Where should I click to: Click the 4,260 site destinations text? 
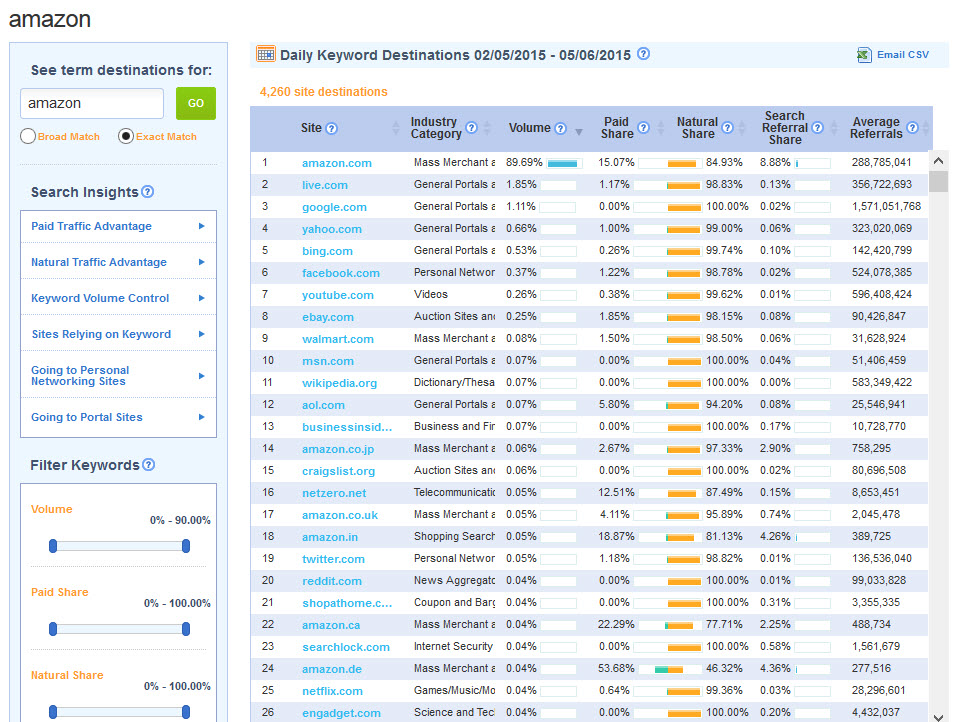click(323, 92)
